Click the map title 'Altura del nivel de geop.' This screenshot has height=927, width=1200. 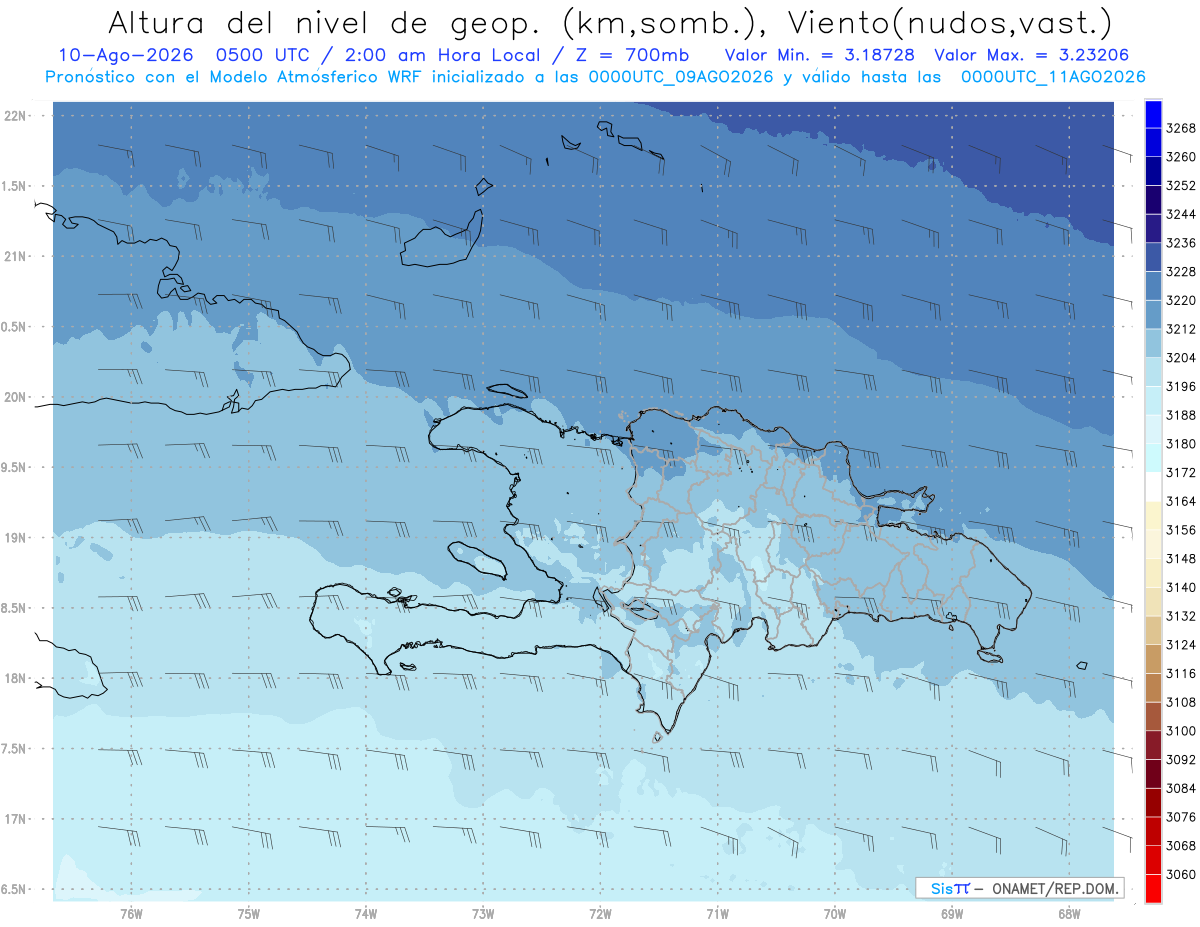[x=326, y=22]
